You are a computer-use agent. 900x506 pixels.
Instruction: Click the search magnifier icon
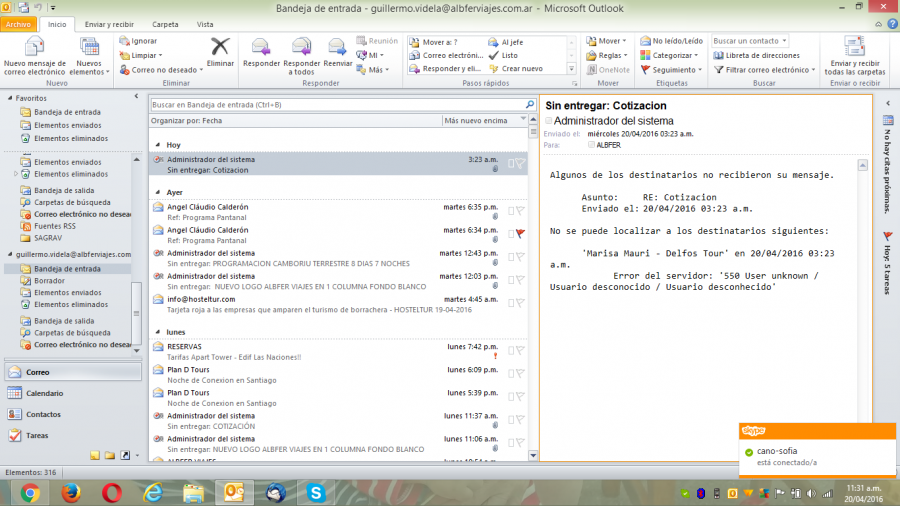click(x=530, y=104)
